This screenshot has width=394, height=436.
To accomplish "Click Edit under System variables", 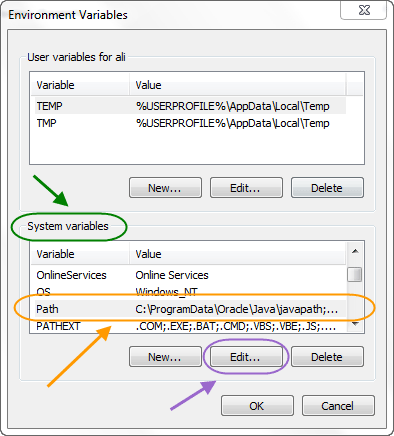I will click(246, 357).
